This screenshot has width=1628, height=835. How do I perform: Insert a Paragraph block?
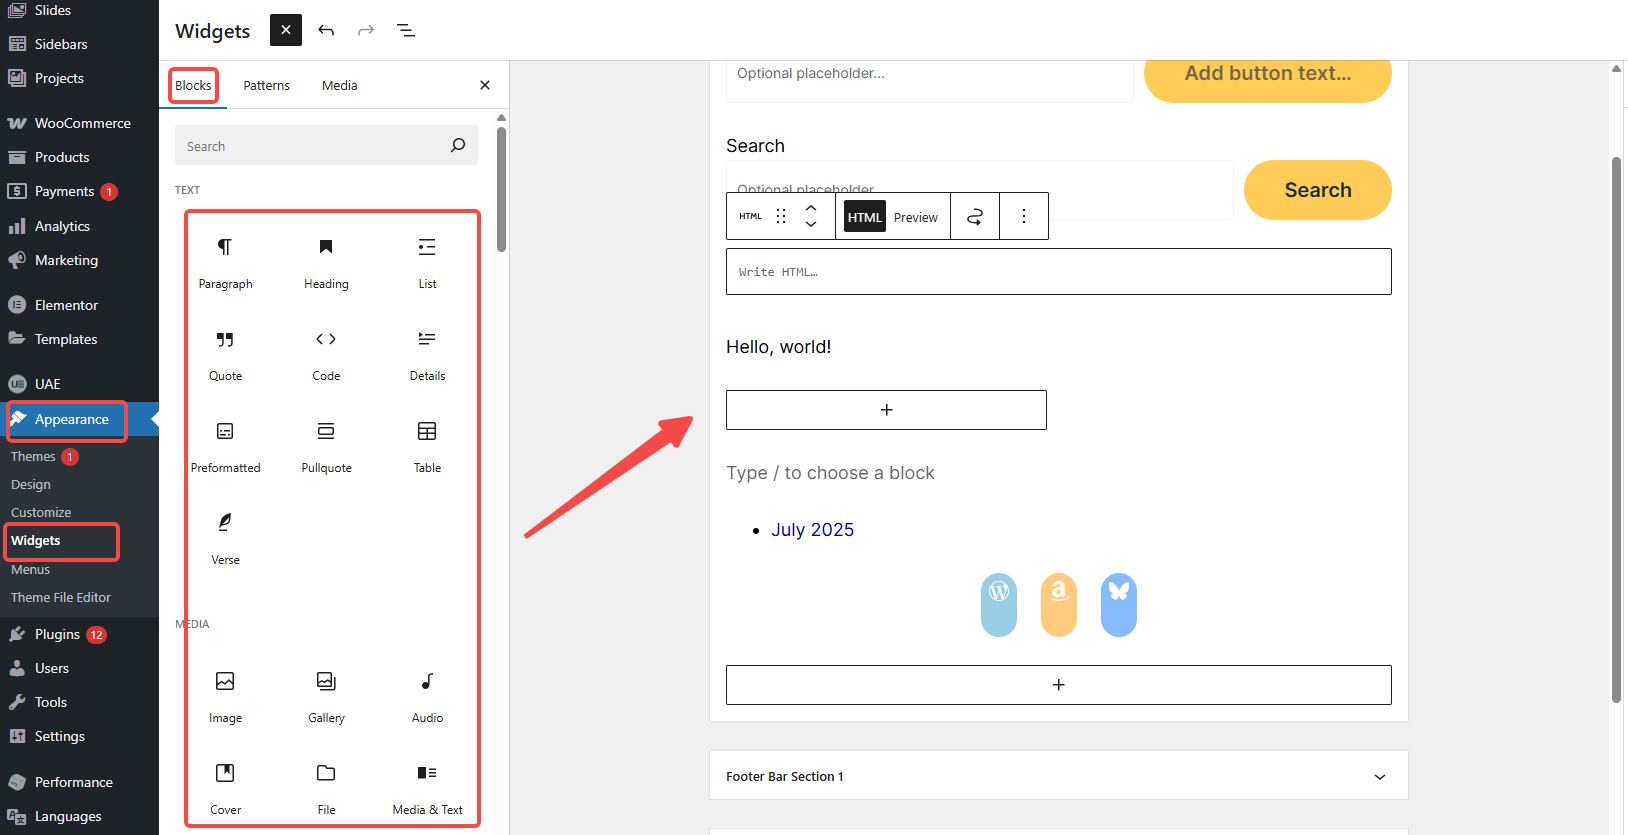pyautogui.click(x=225, y=262)
